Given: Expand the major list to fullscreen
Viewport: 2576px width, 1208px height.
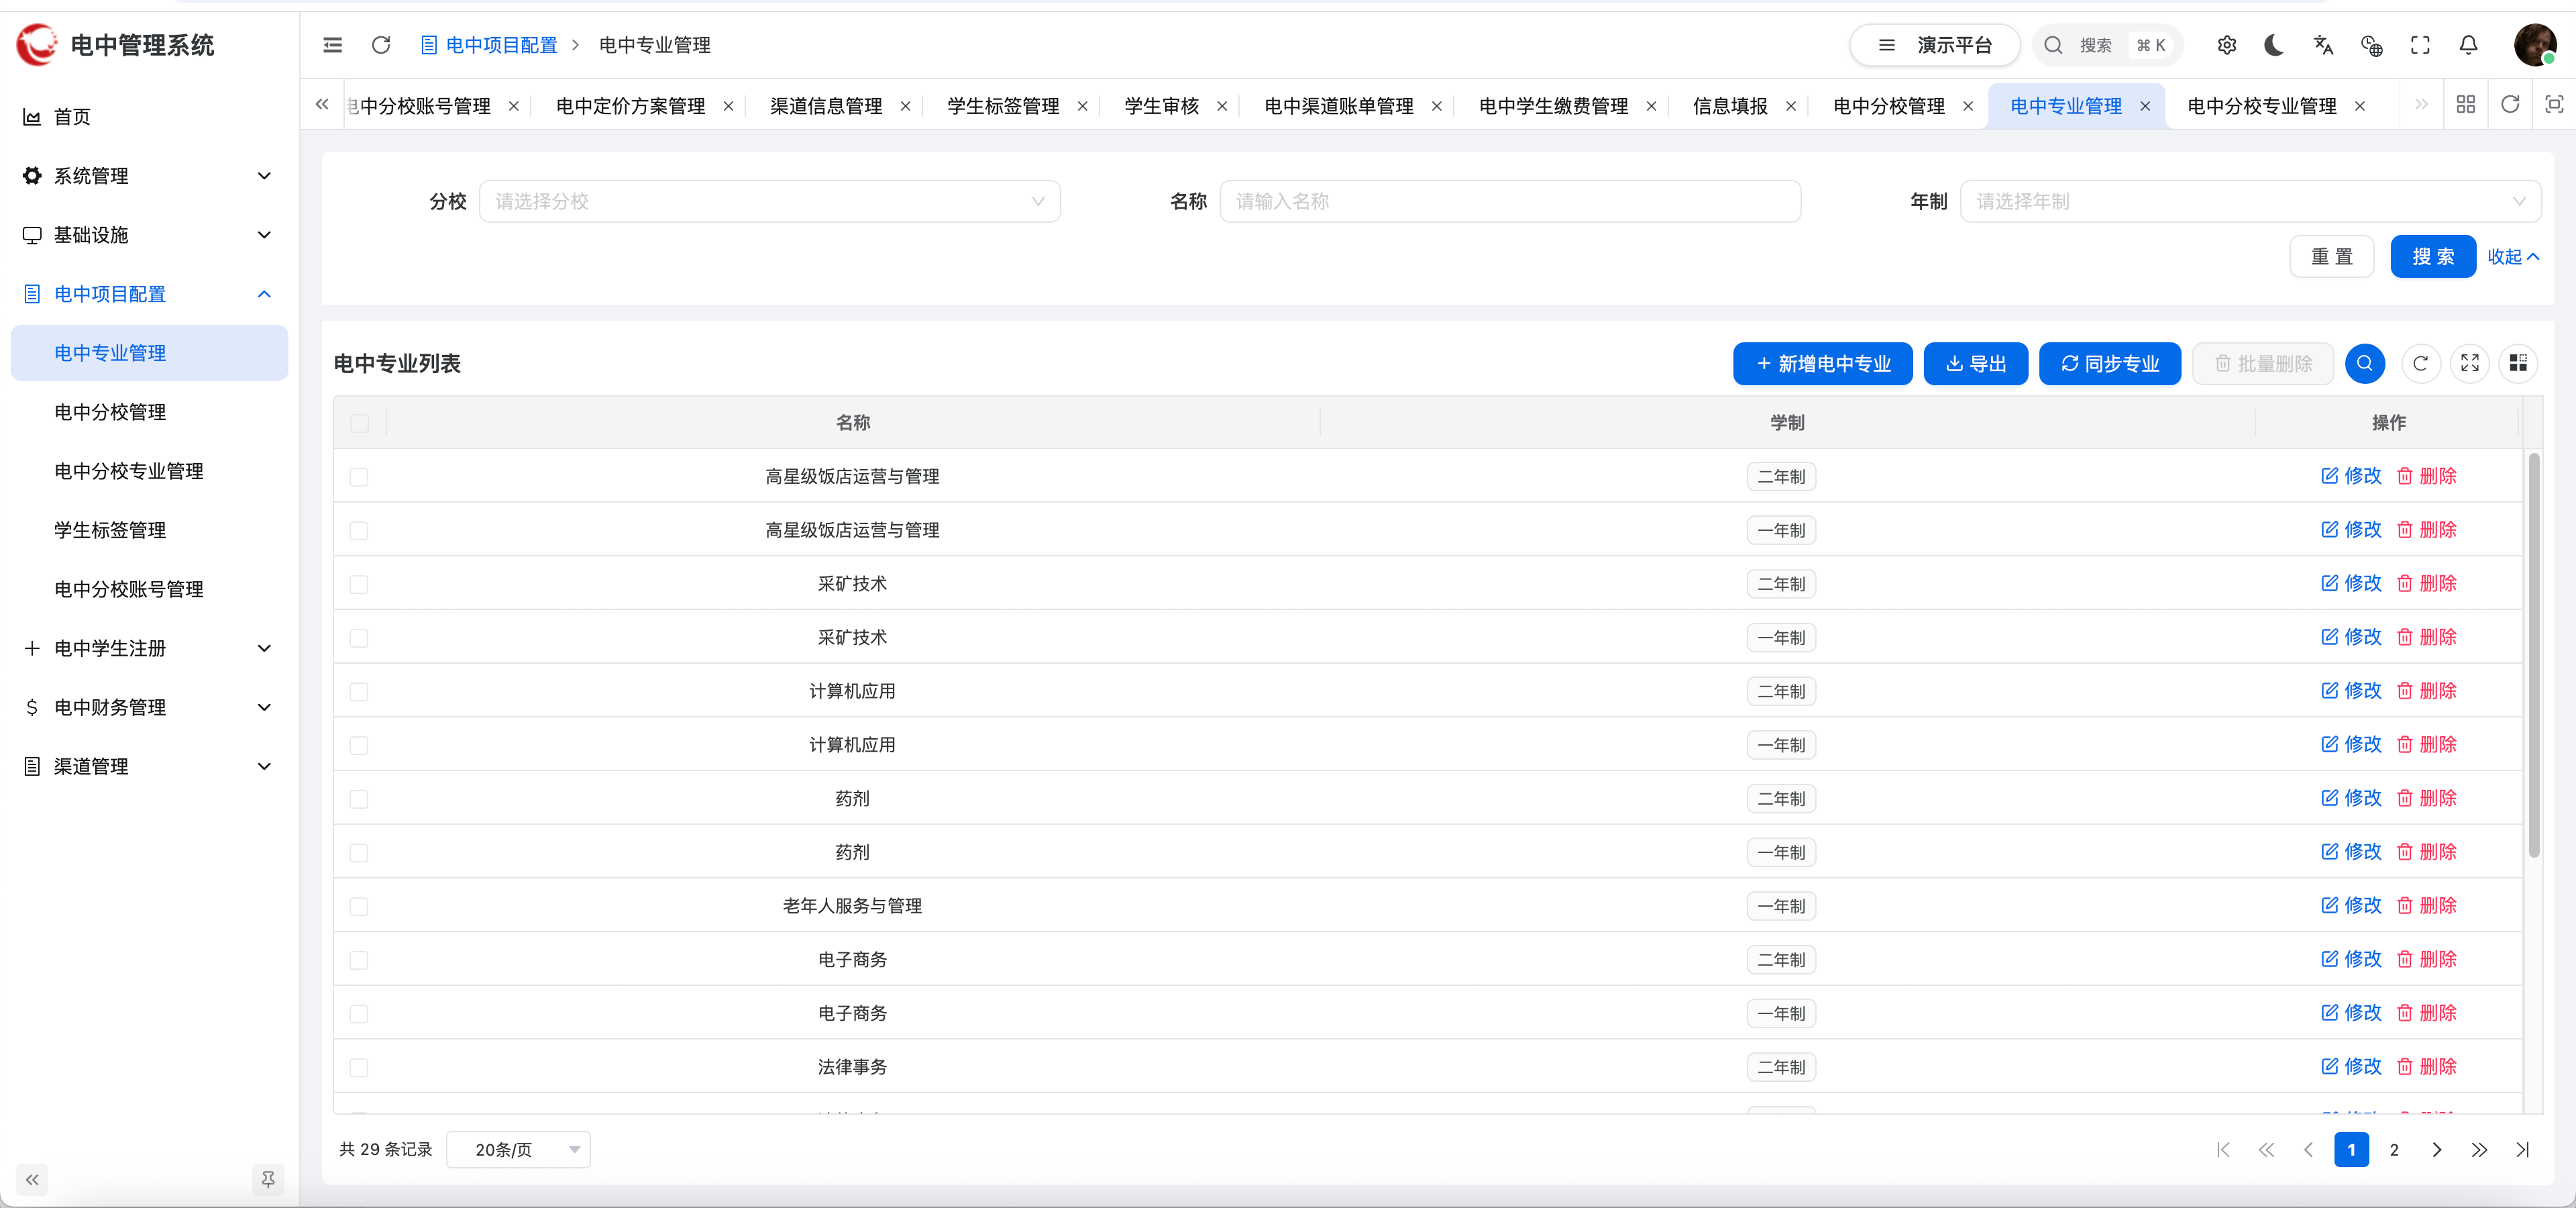Looking at the screenshot, I should tap(2470, 363).
